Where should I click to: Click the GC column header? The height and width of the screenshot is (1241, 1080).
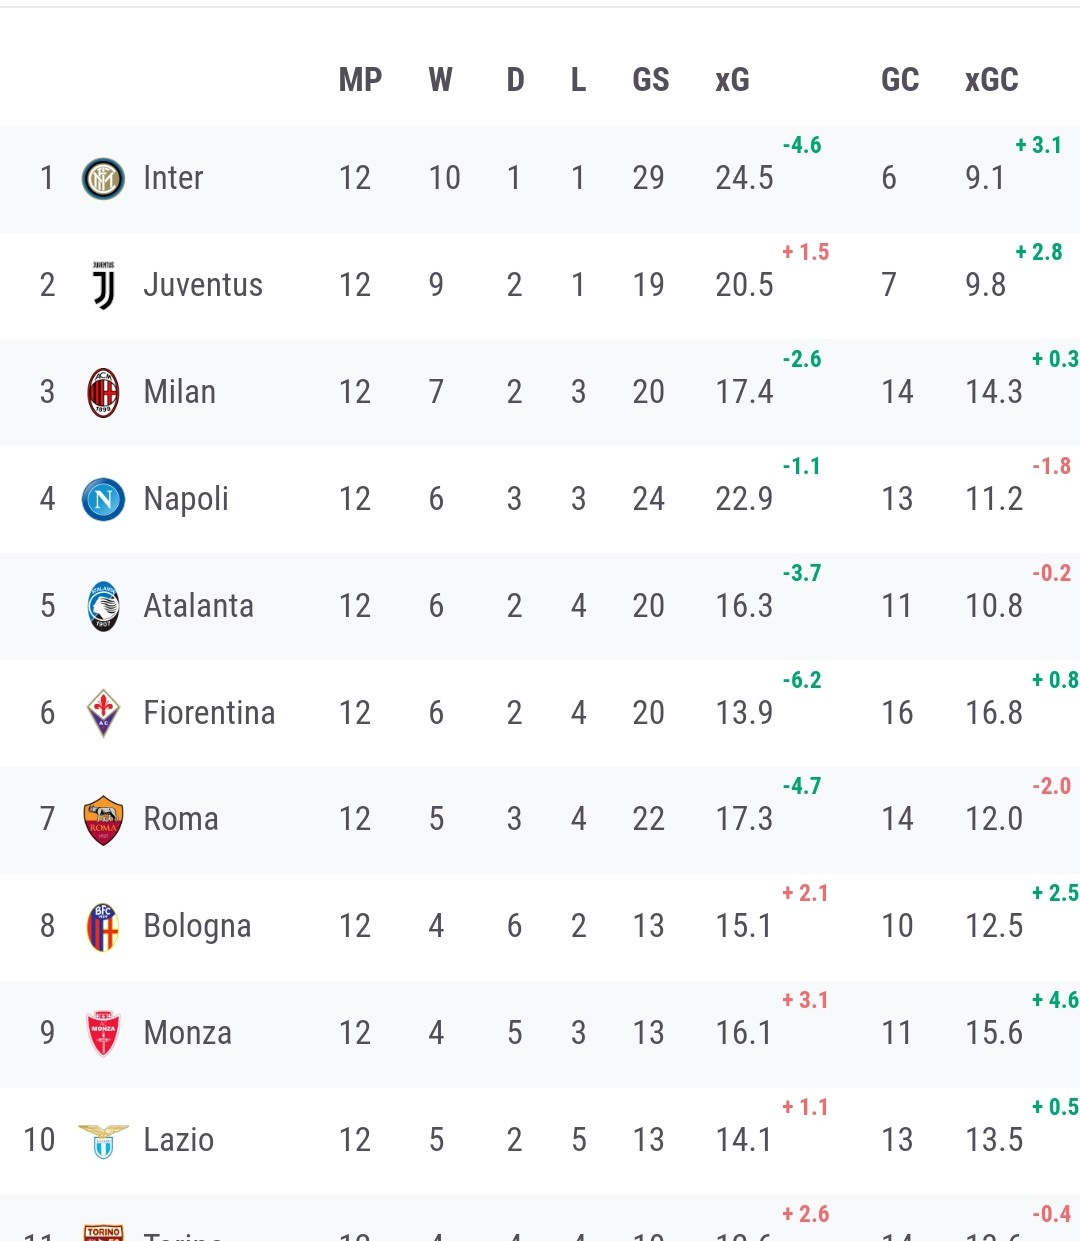pyautogui.click(x=900, y=80)
